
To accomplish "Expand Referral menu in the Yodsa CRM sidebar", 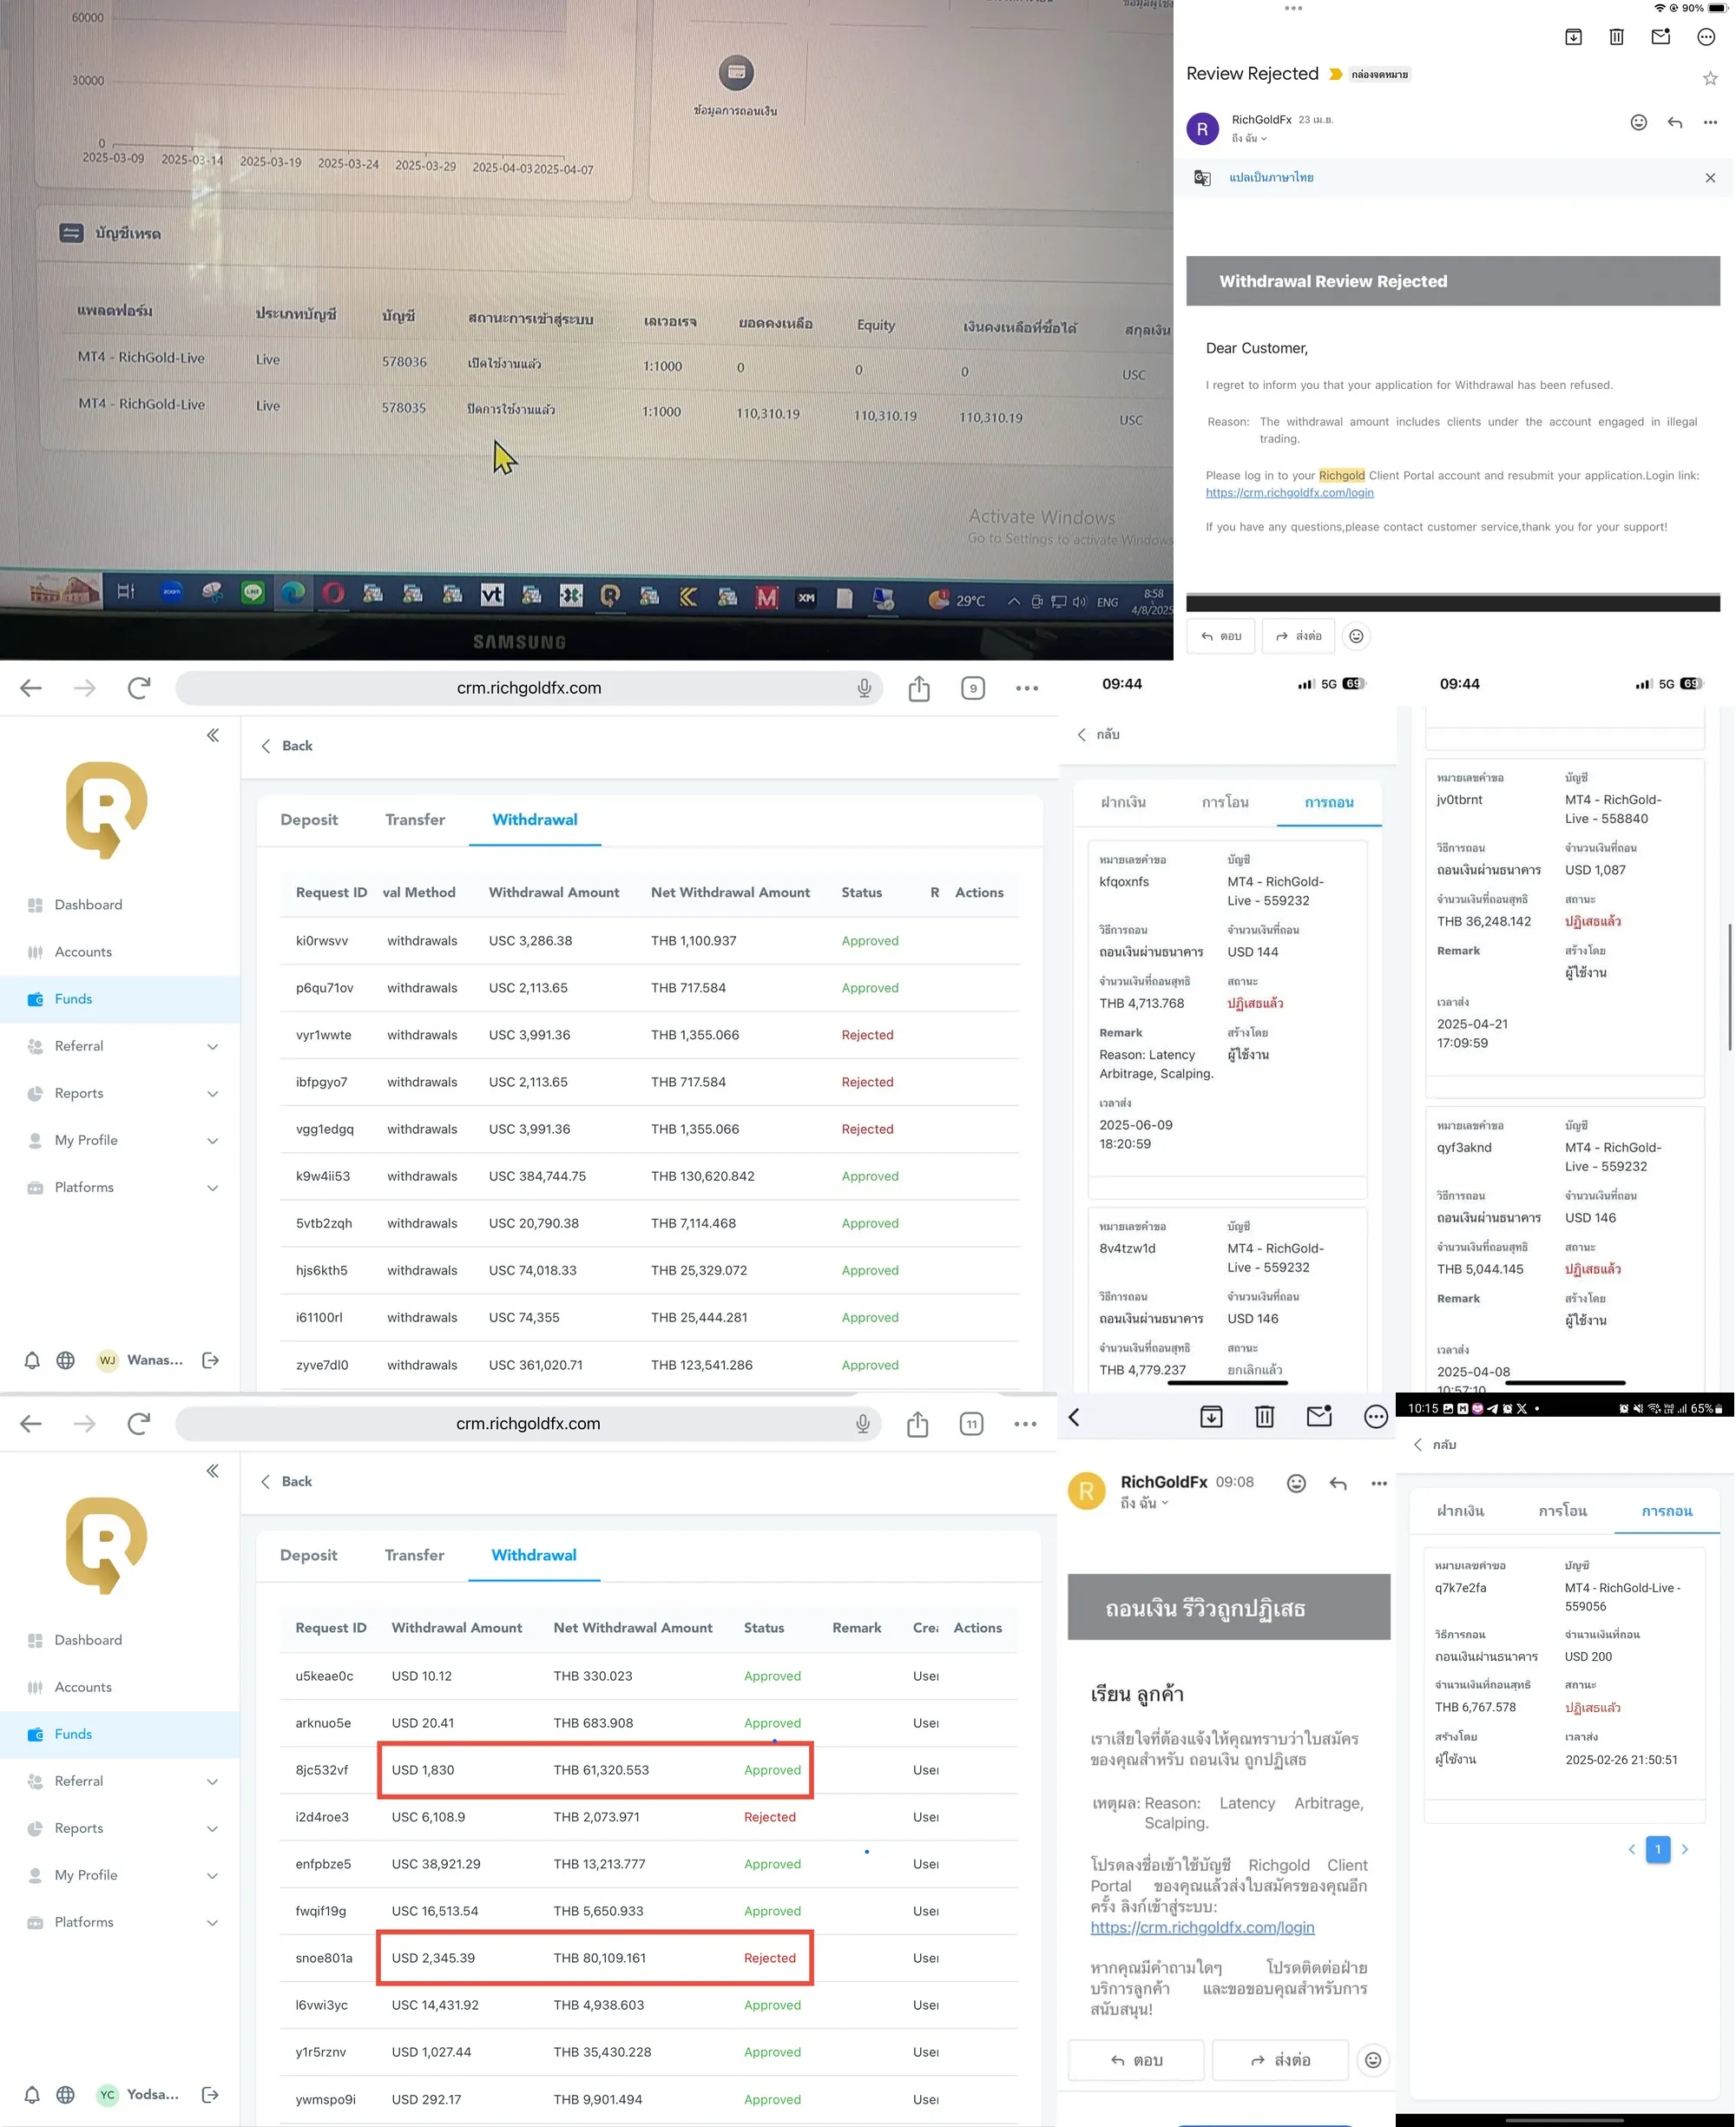I will pos(212,1781).
